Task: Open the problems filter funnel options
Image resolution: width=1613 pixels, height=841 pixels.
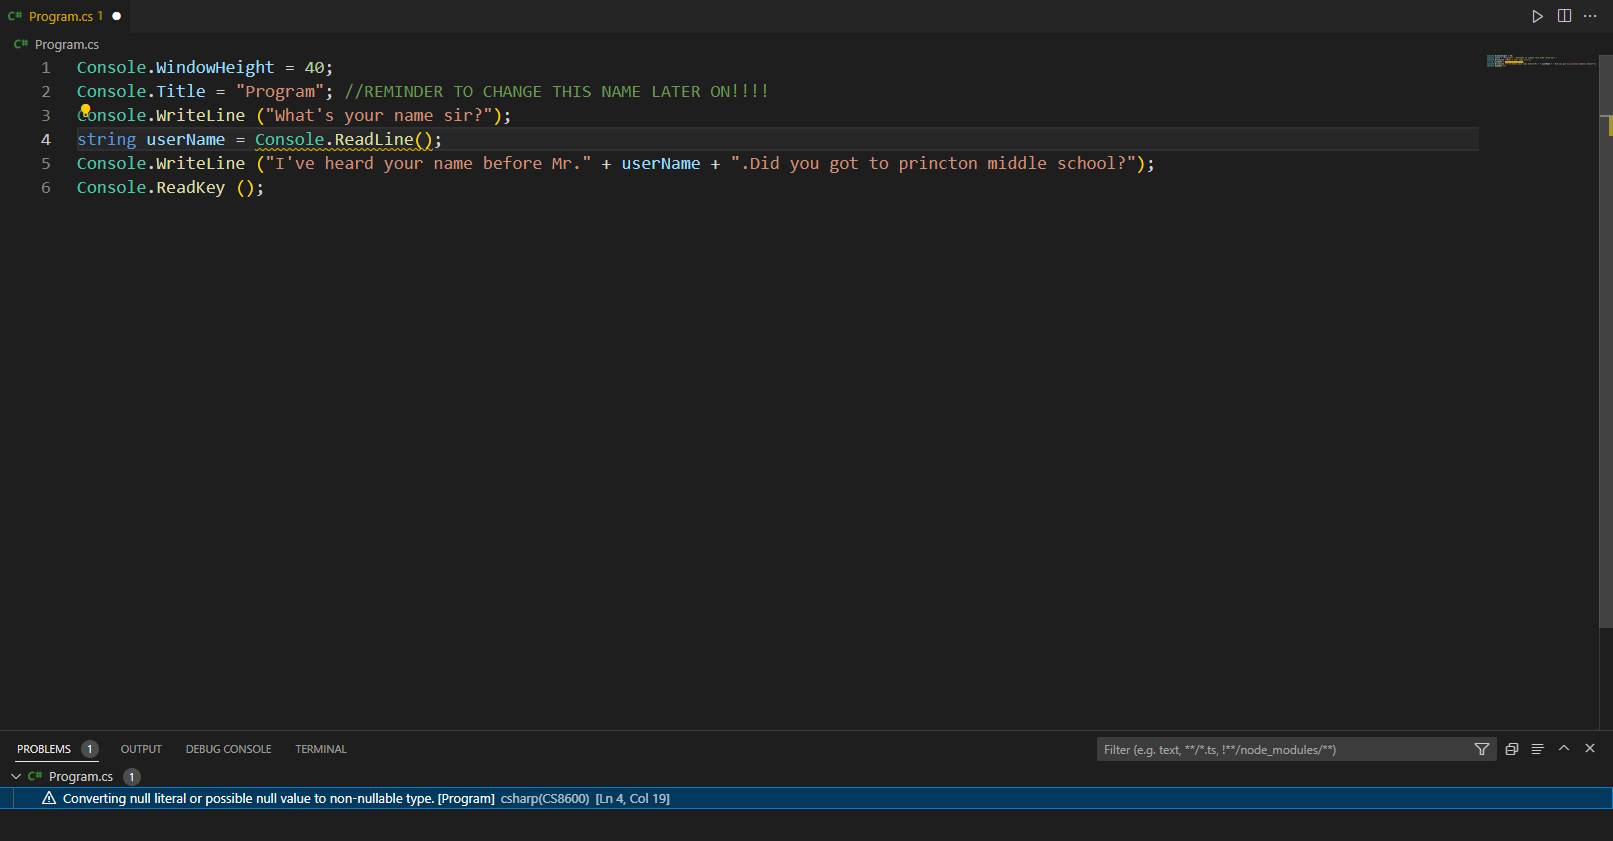Action: (1482, 749)
